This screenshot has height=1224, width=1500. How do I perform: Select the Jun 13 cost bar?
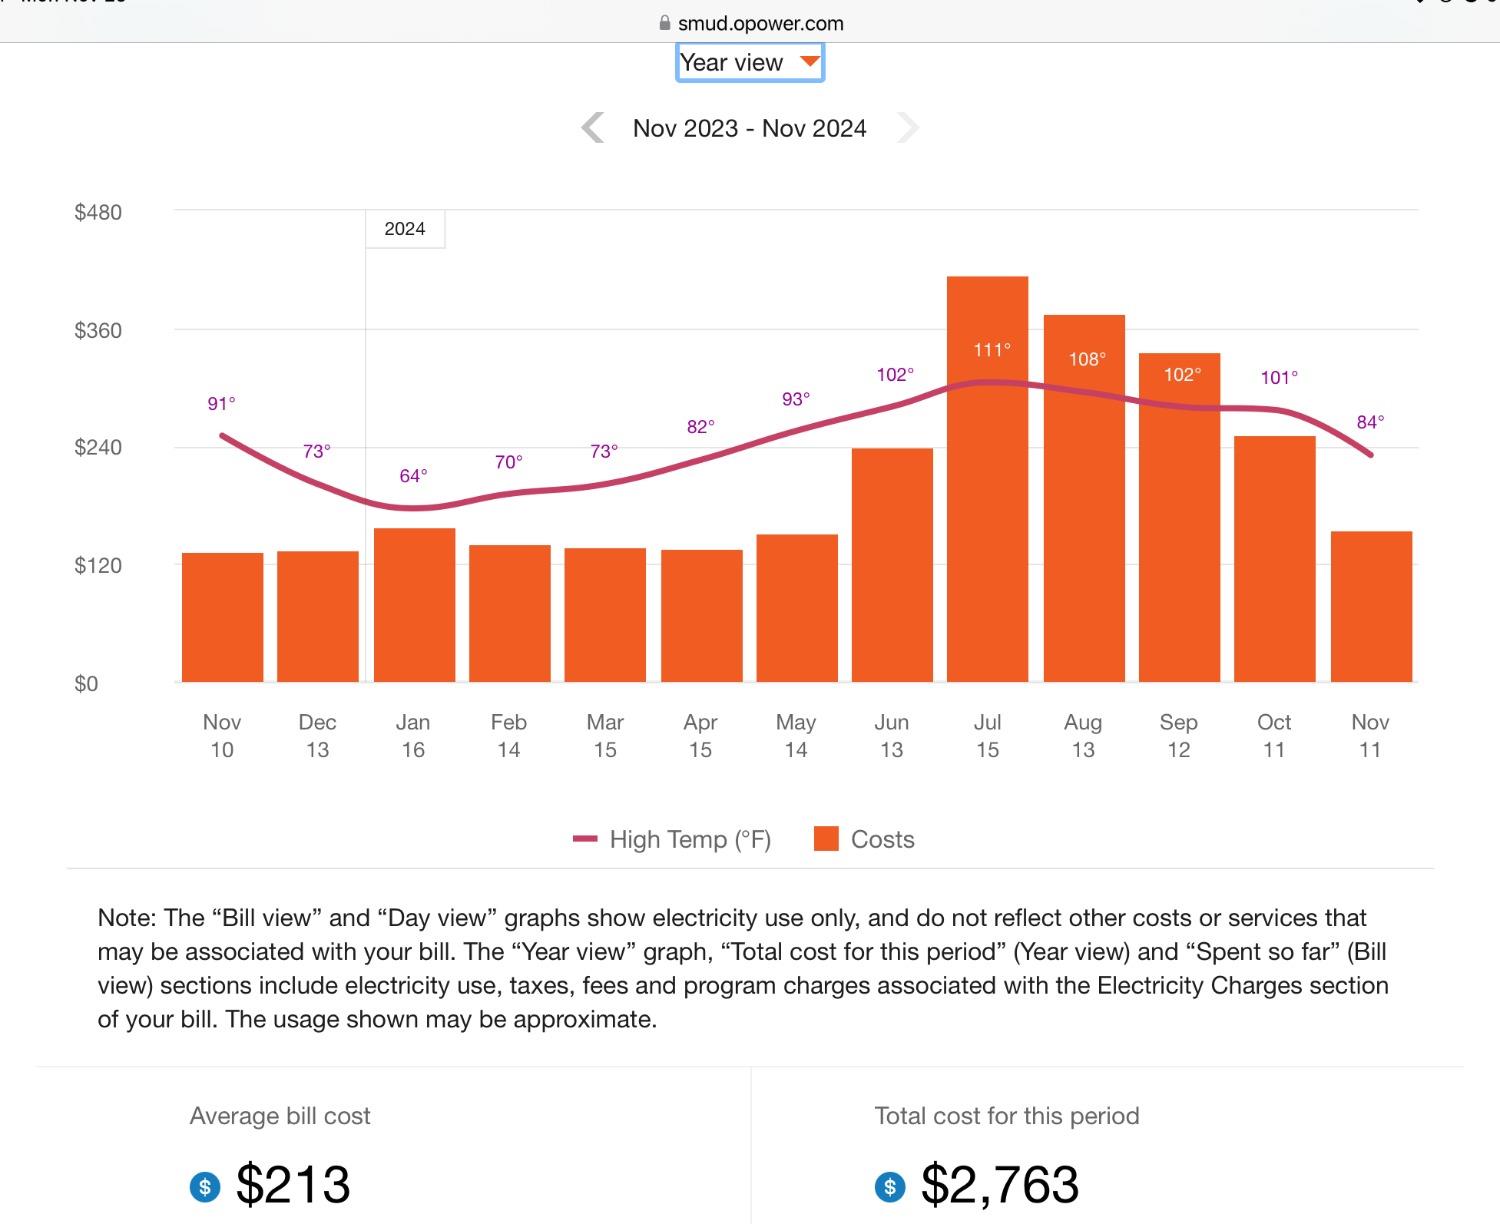coord(892,565)
